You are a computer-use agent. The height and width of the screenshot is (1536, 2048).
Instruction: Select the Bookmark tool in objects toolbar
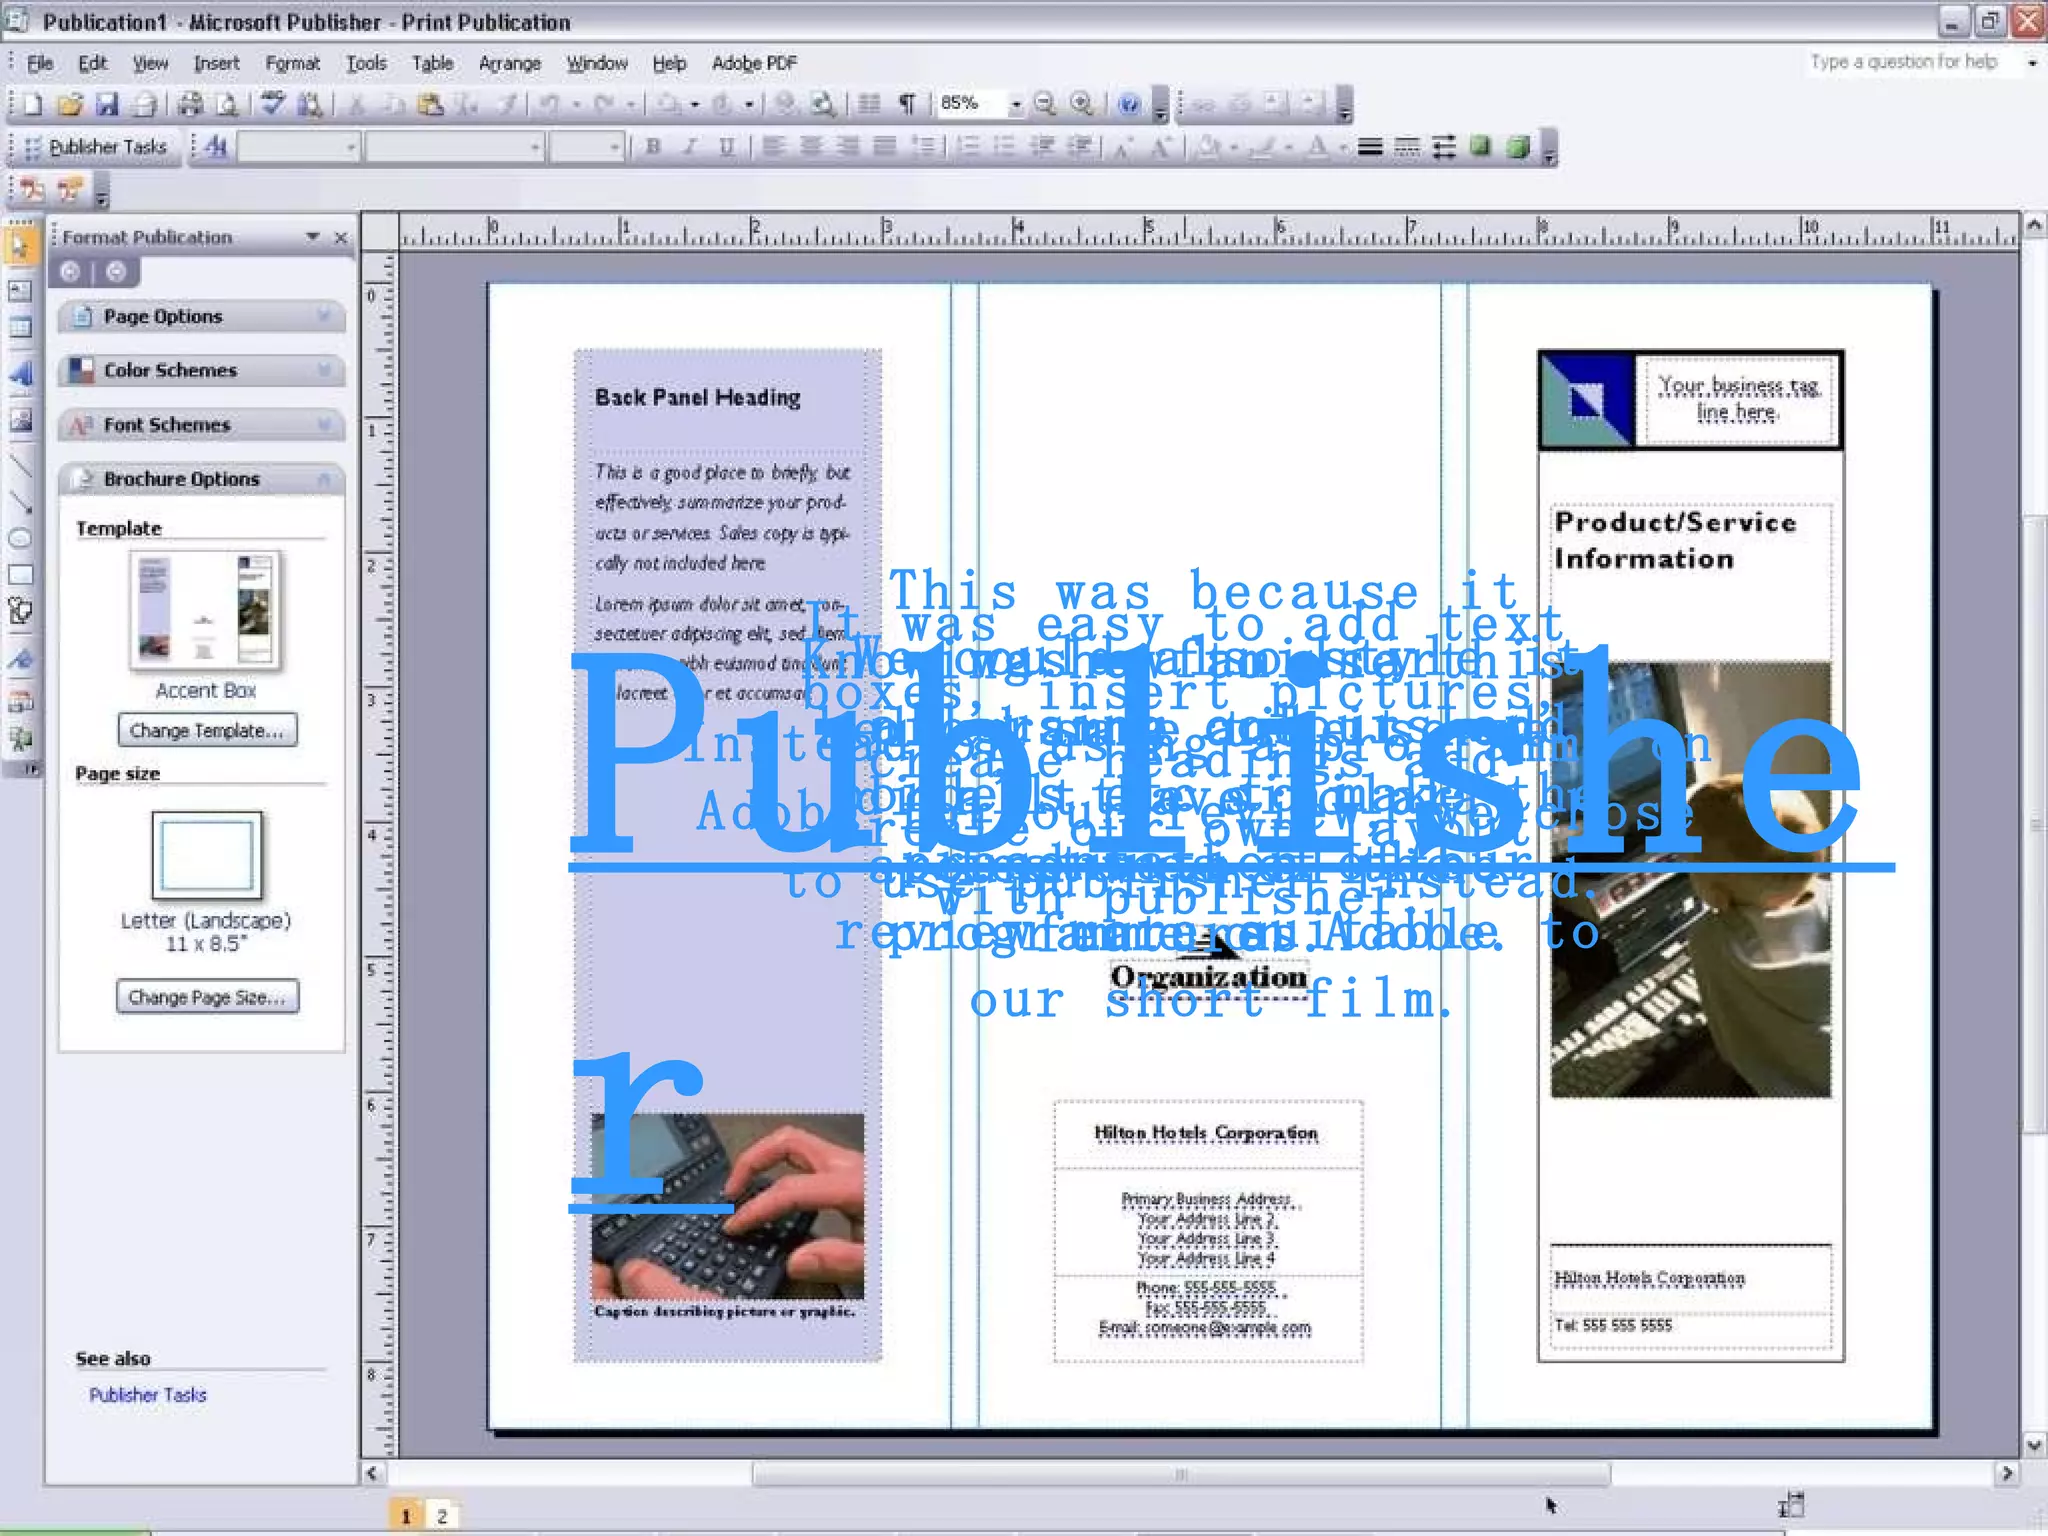coord(20,658)
